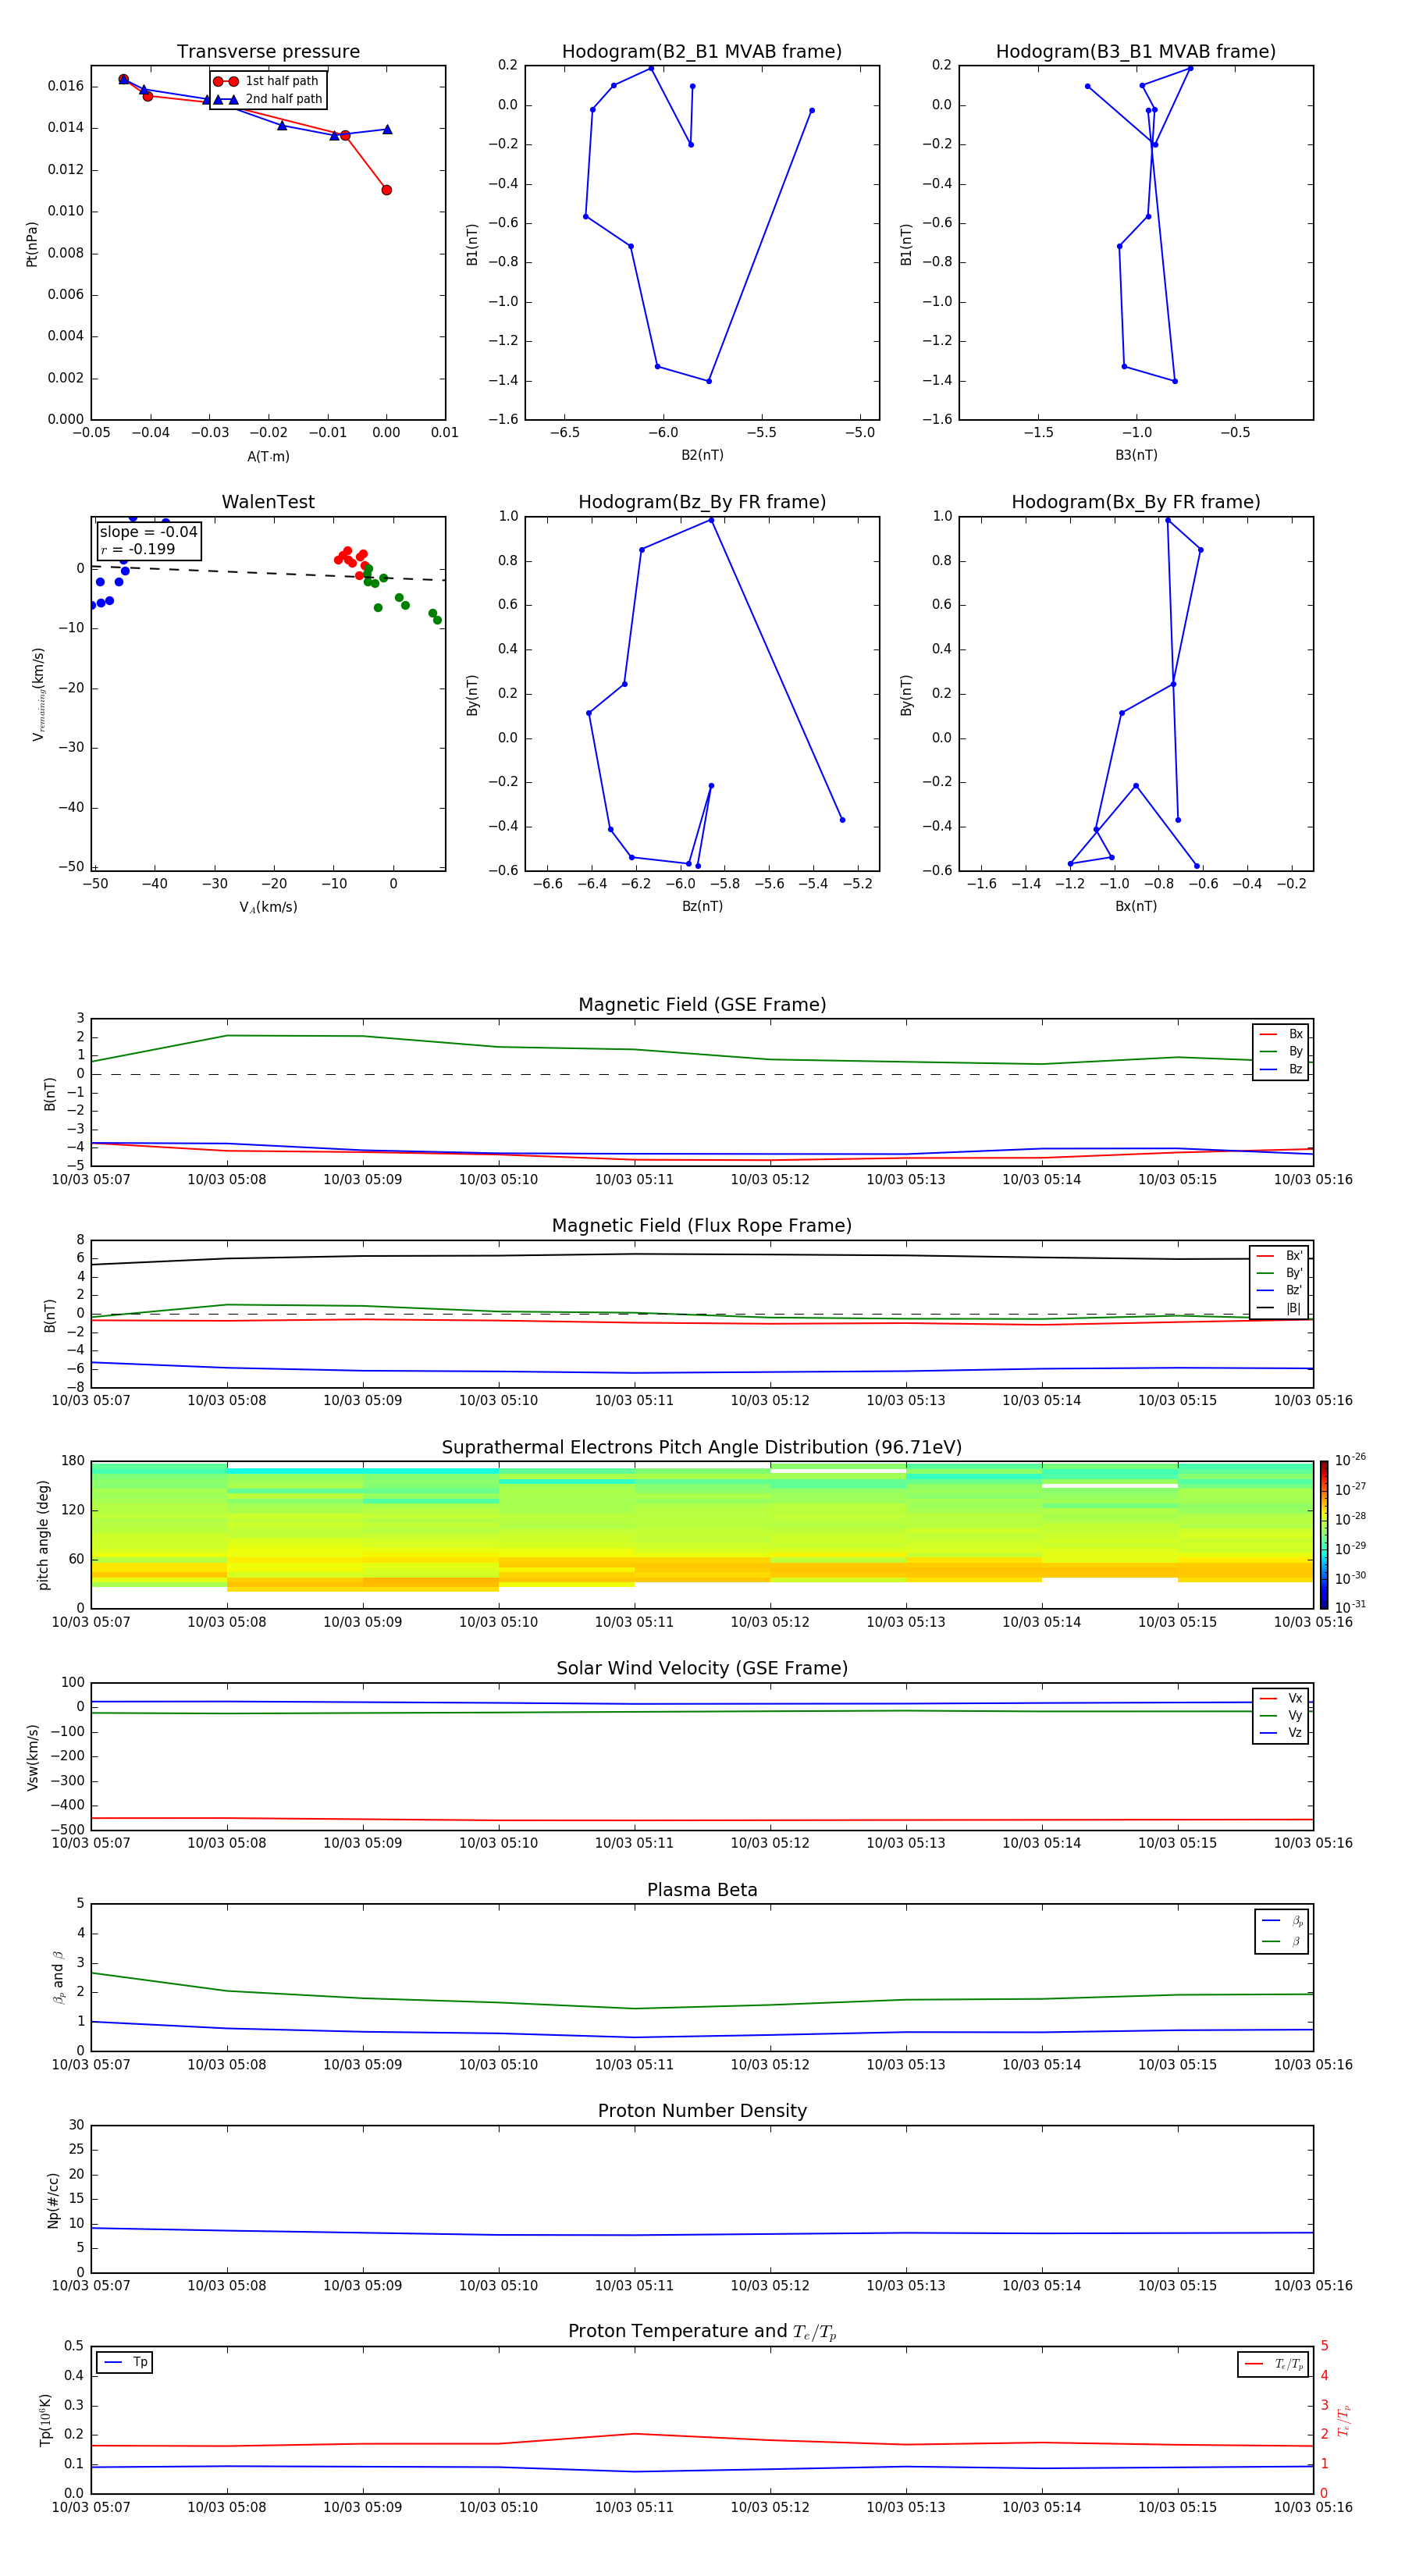1405x2576 pixels.
Task: Click the pitch angle plot's rainbow colorbar
Action: pos(1324,1535)
